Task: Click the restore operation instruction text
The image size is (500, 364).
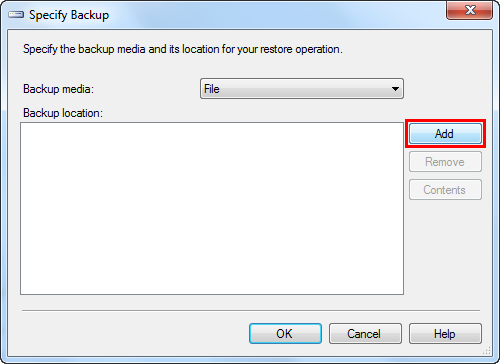Action: 183,49
